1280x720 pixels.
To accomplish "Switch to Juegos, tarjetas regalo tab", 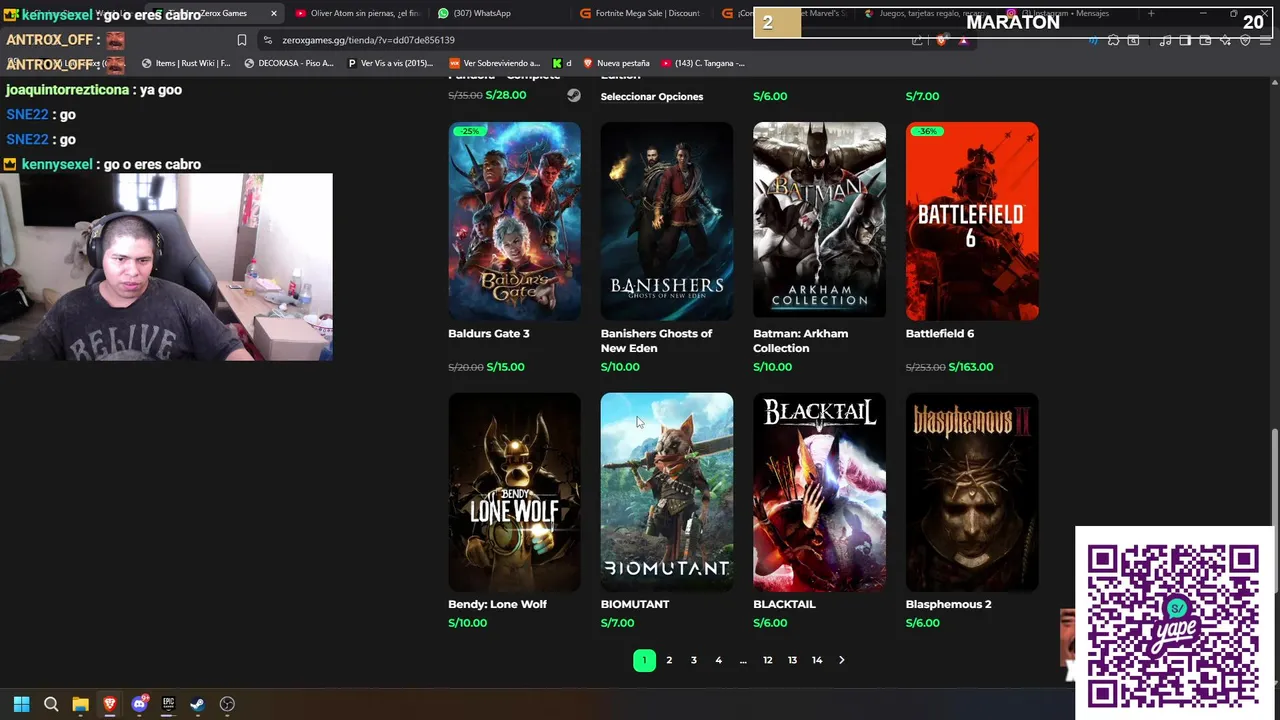I will pyautogui.click(x=923, y=13).
